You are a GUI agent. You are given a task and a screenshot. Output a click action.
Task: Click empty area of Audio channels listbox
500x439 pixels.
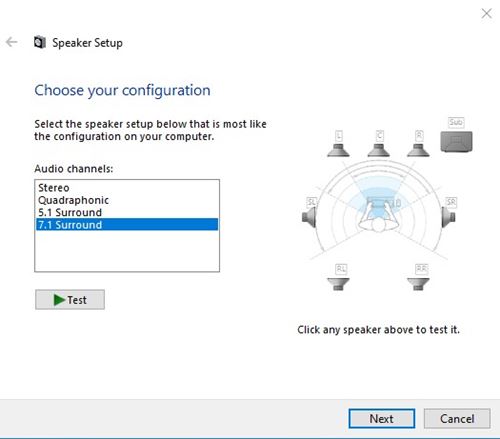tap(127, 251)
